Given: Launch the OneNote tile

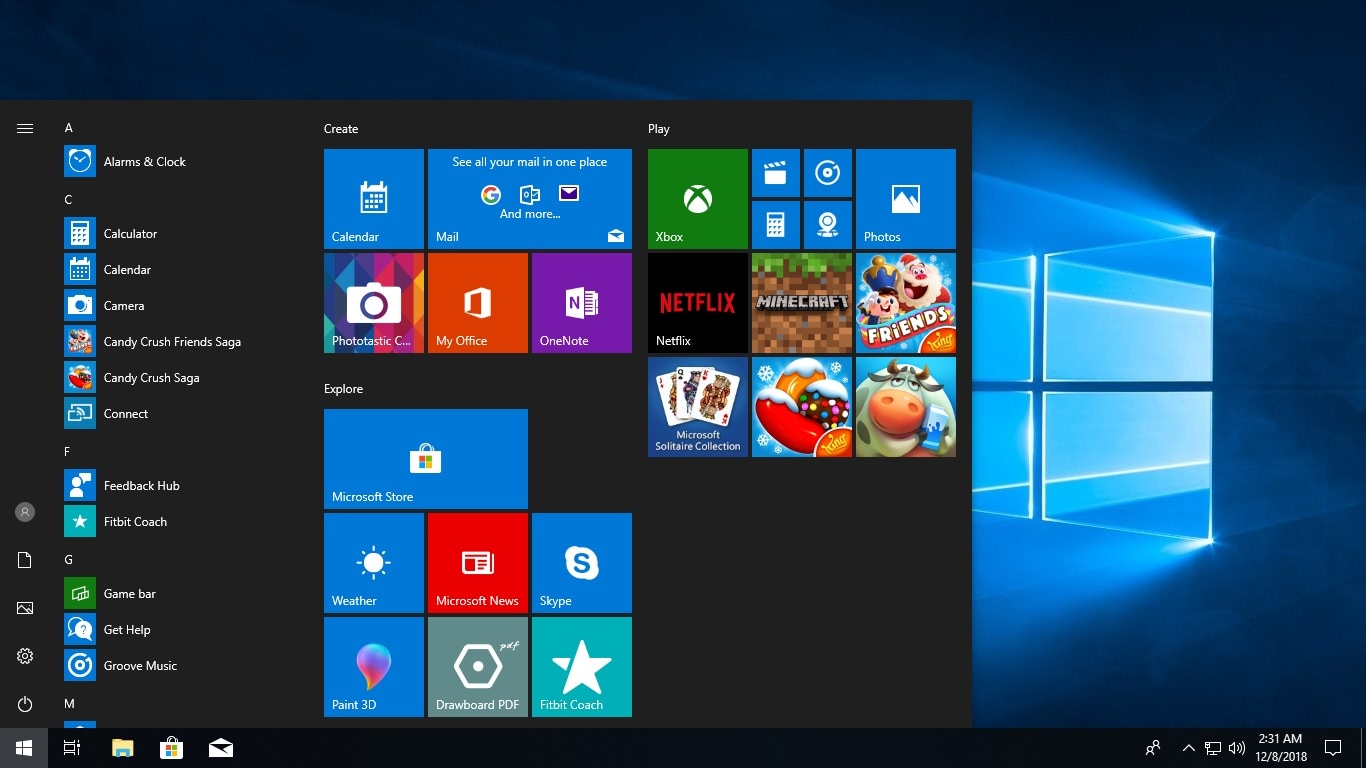Looking at the screenshot, I should click(x=582, y=303).
